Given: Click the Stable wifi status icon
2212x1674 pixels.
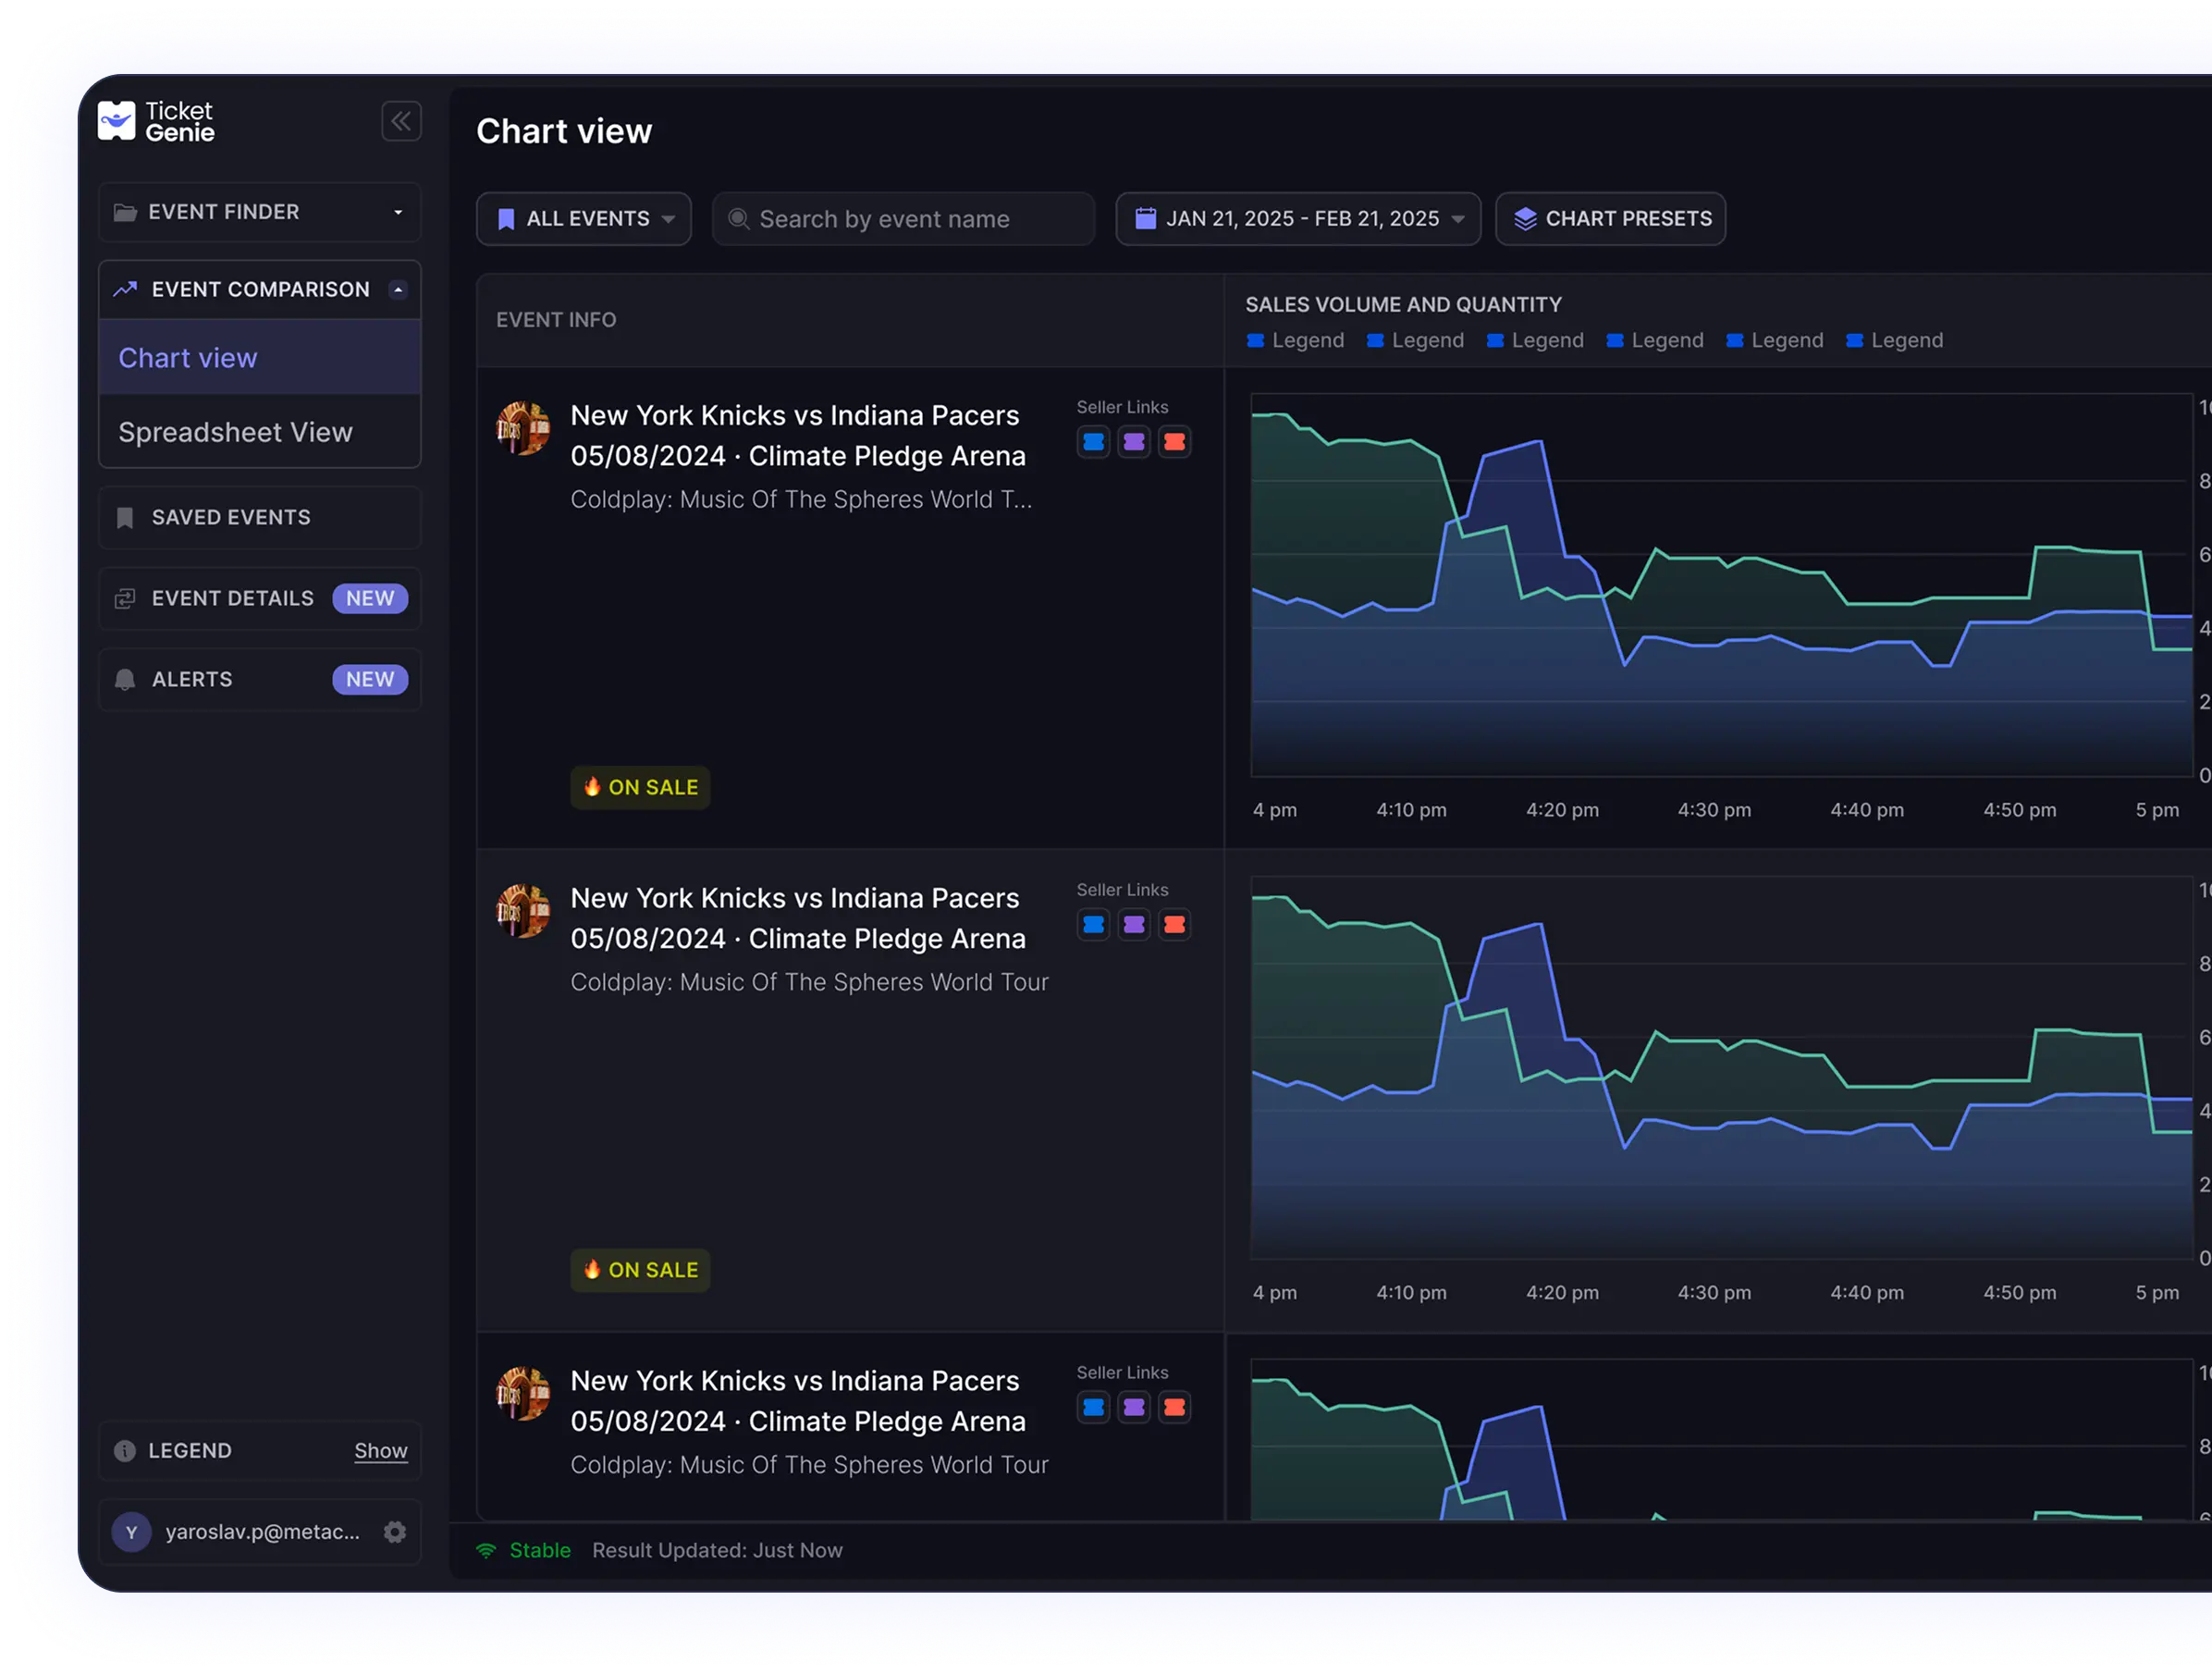Looking at the screenshot, I should 486,1550.
